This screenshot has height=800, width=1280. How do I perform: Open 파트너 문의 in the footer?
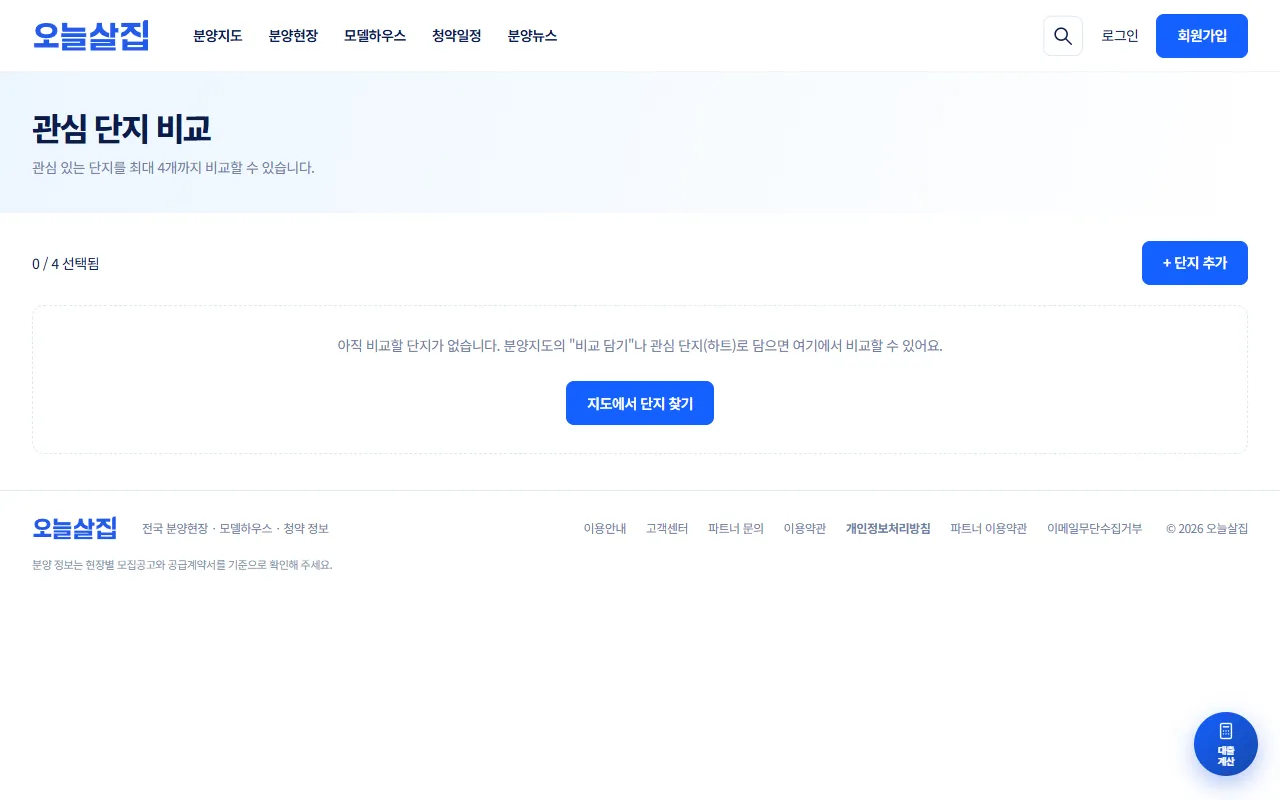pyautogui.click(x=736, y=528)
